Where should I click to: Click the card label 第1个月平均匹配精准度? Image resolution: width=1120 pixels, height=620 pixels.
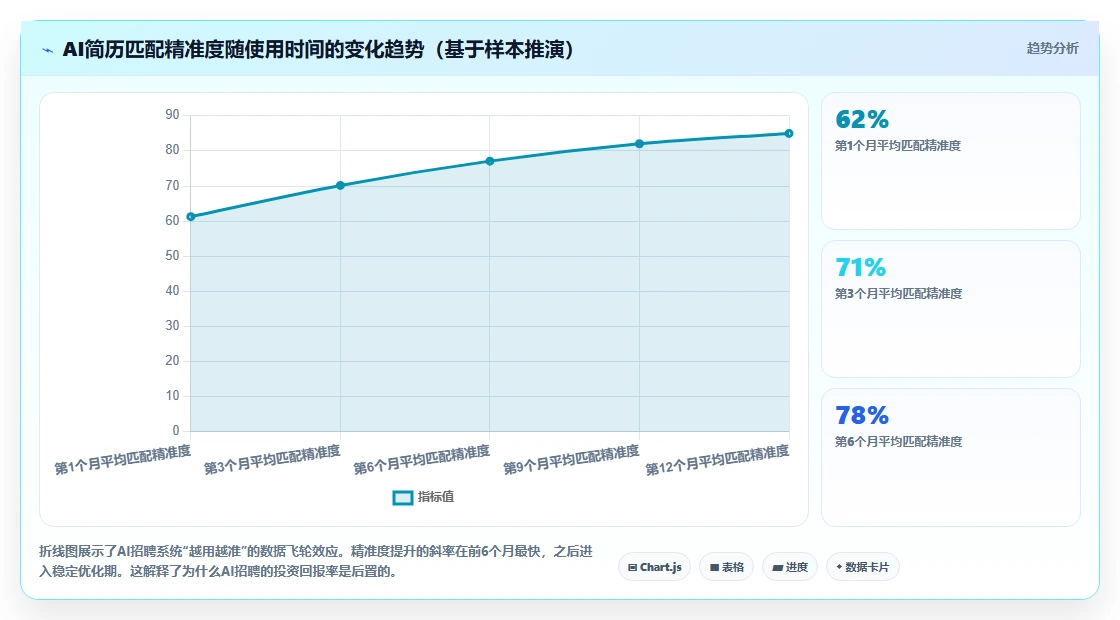coord(898,146)
